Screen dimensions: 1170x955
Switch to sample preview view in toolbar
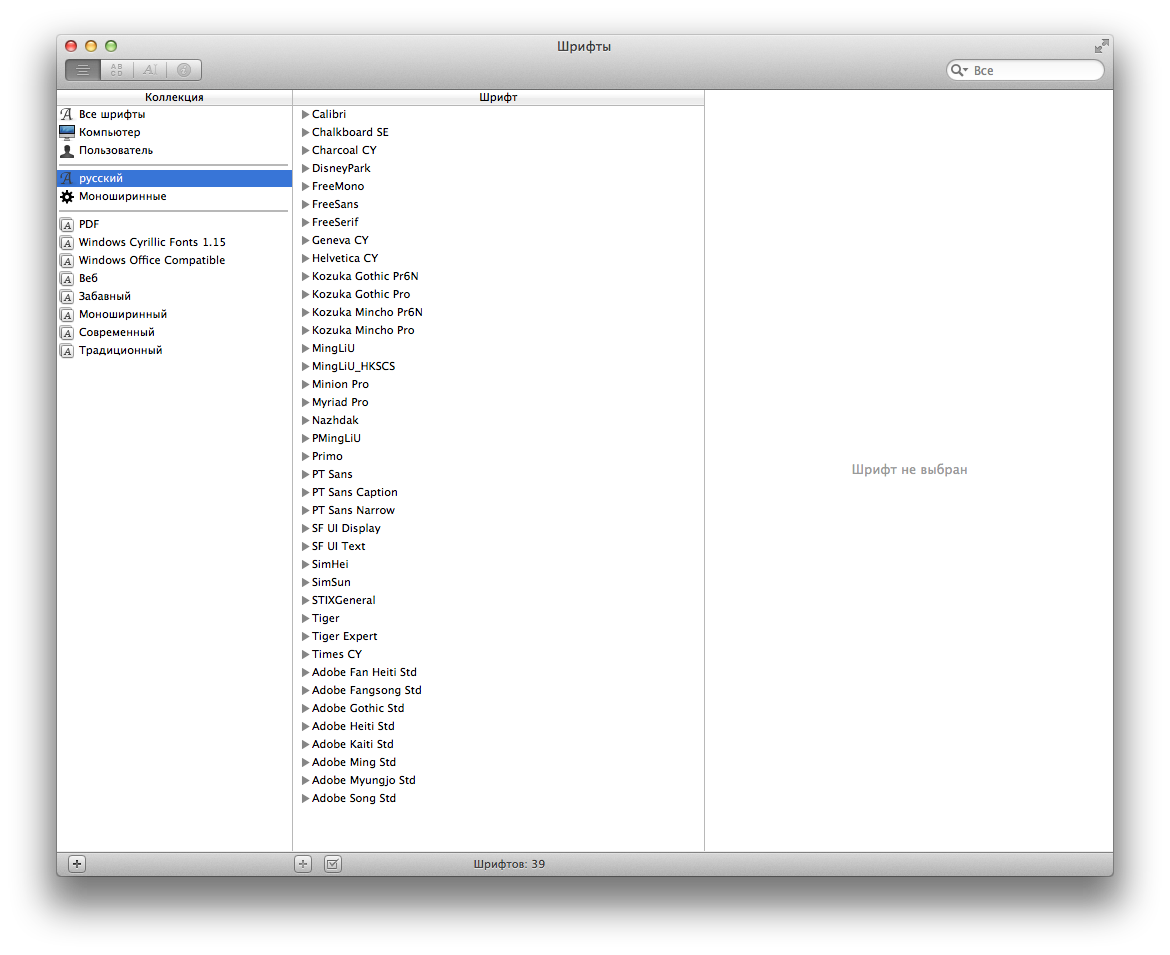click(x=83, y=70)
